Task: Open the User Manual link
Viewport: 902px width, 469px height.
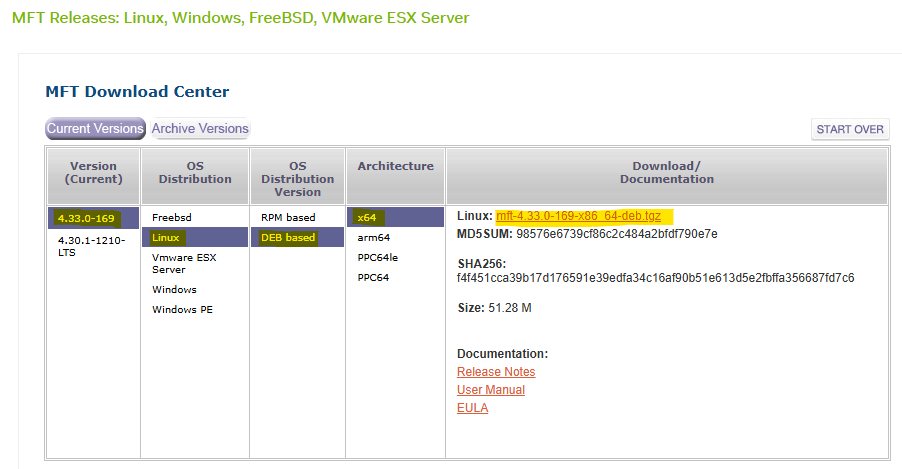Action: [491, 390]
